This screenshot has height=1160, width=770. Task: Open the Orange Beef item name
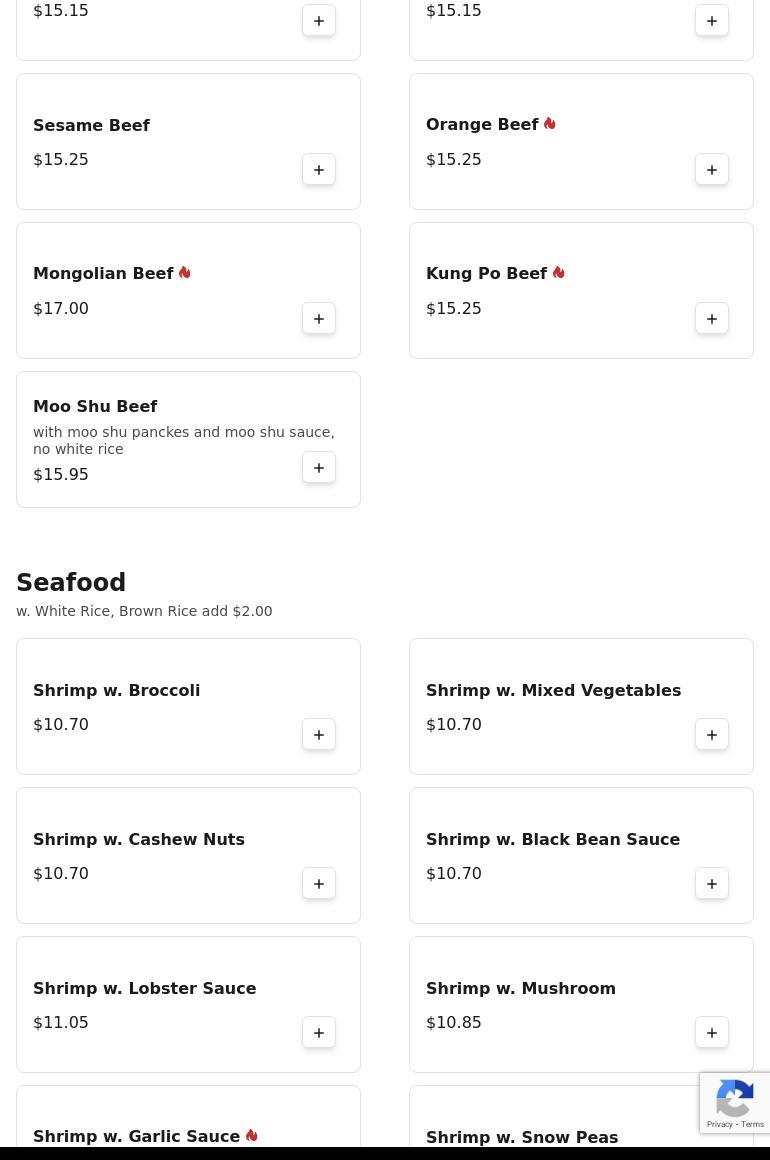(x=482, y=125)
